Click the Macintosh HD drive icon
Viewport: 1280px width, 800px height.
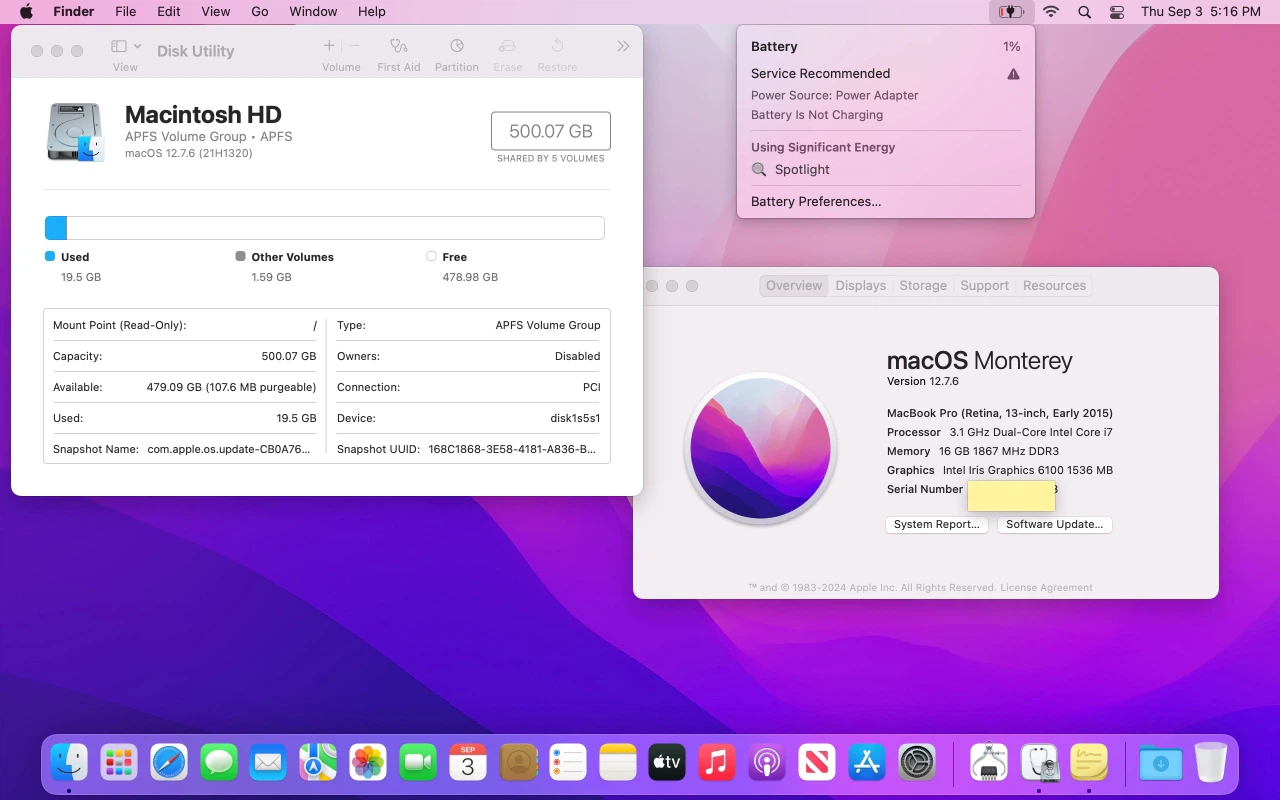(x=75, y=132)
